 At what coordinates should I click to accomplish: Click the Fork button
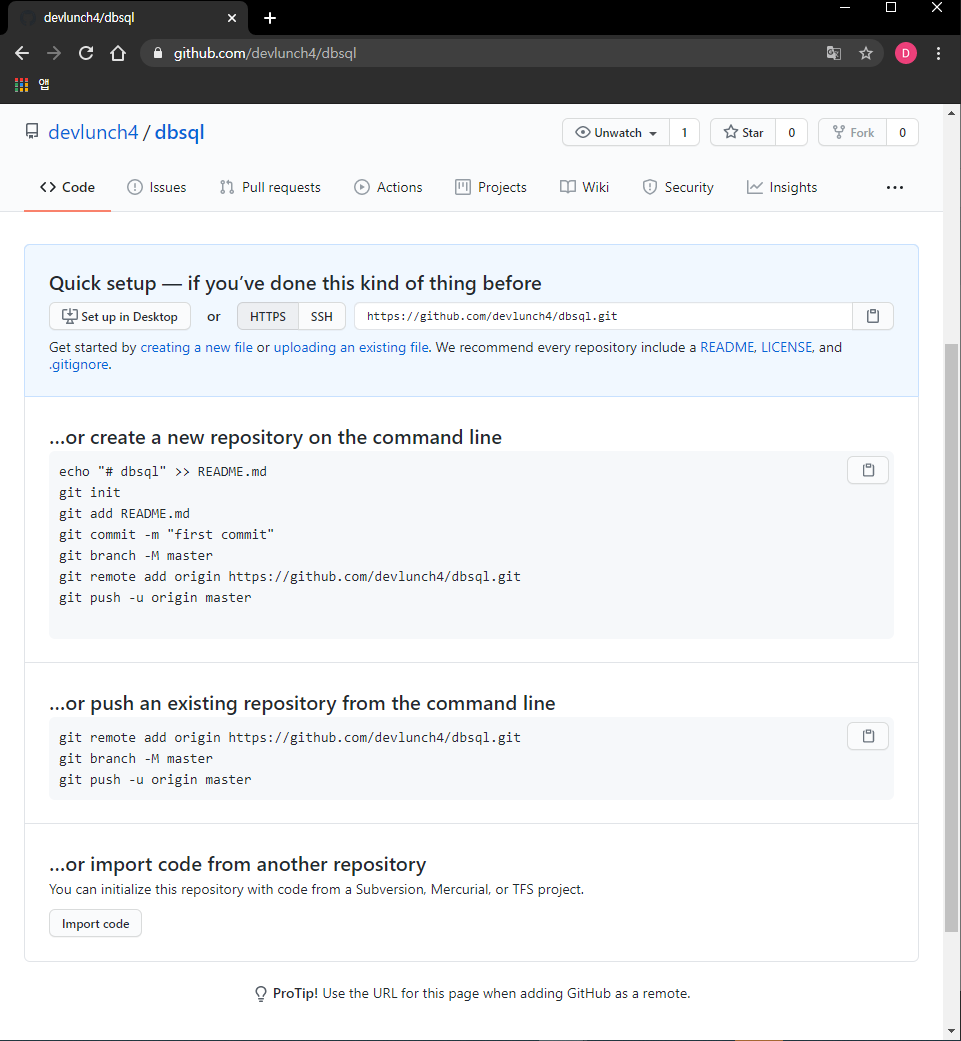(853, 132)
